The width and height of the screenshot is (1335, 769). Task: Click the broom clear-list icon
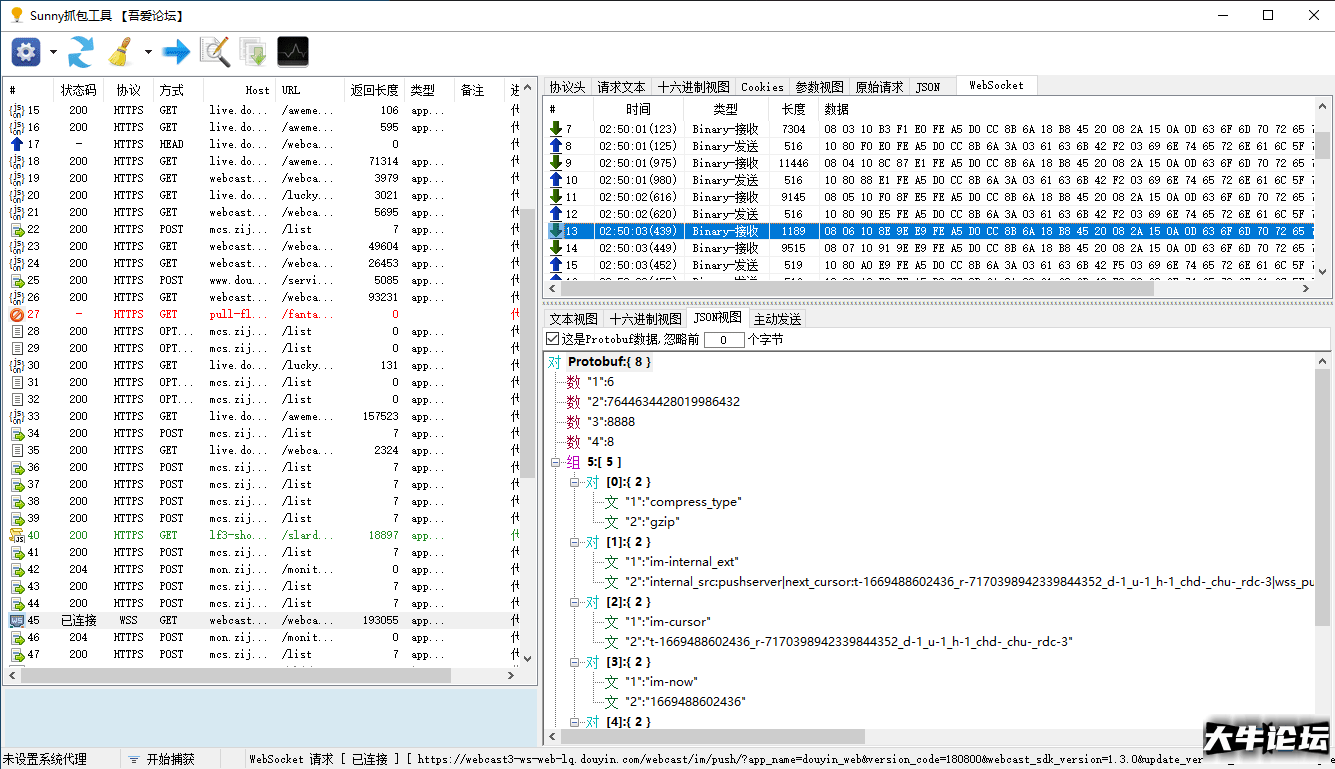coord(121,52)
